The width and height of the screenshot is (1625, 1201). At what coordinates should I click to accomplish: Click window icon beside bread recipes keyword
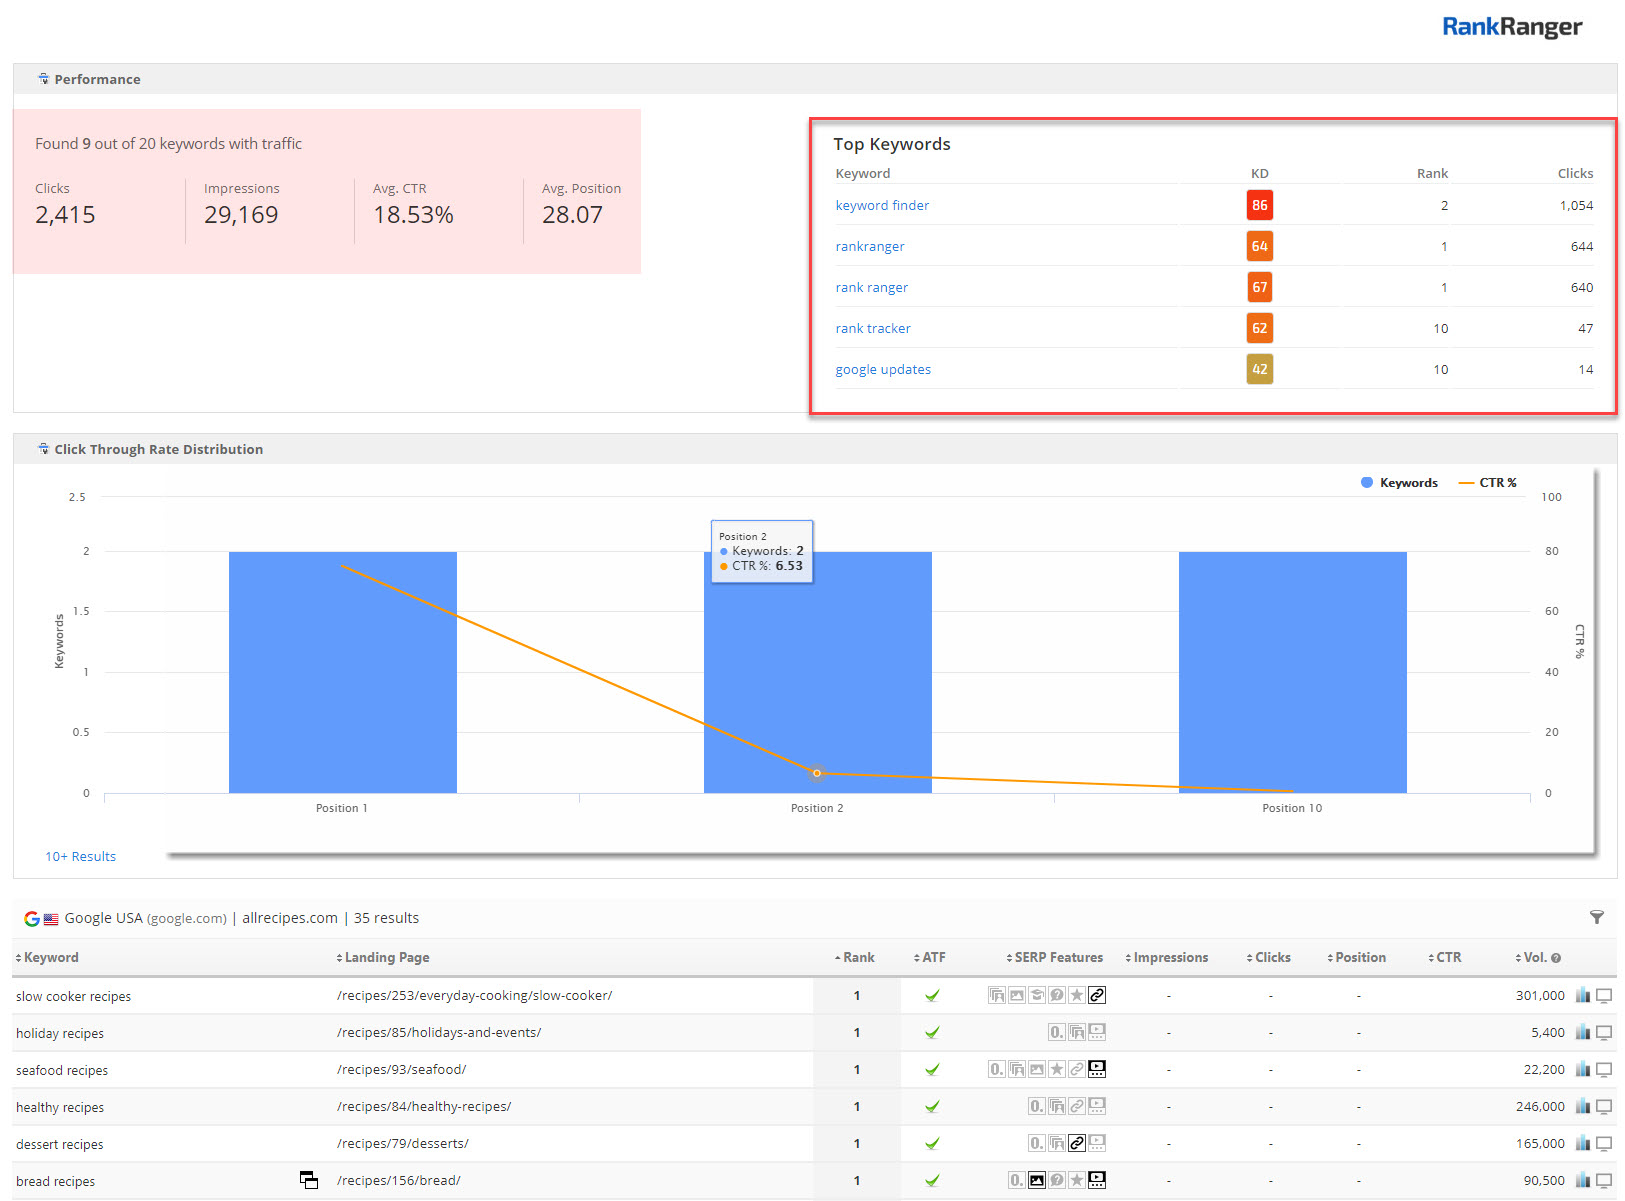coord(309,1180)
